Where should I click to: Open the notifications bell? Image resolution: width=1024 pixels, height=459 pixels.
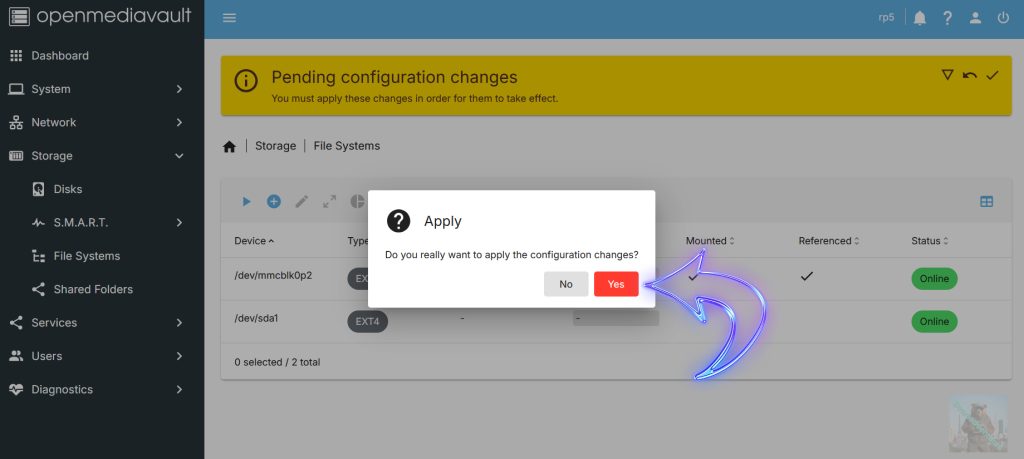click(x=919, y=18)
